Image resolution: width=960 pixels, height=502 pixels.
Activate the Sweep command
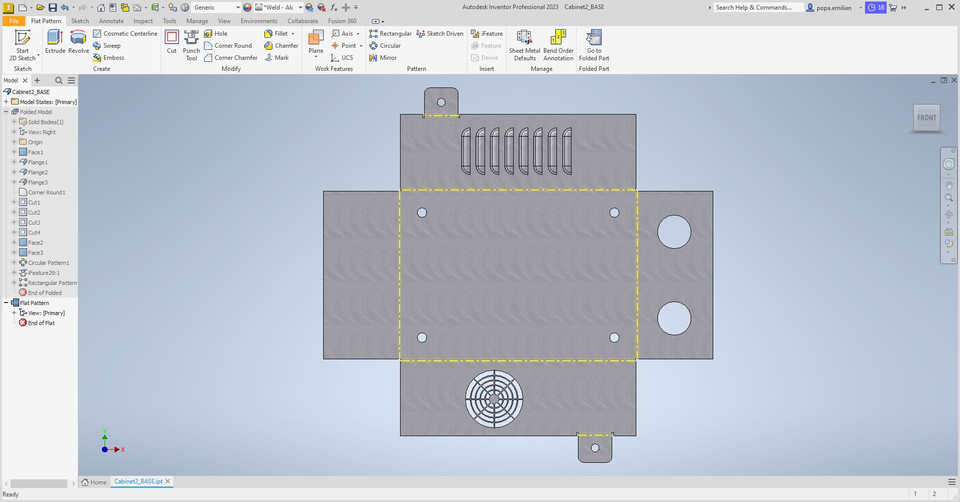pyautogui.click(x=107, y=45)
